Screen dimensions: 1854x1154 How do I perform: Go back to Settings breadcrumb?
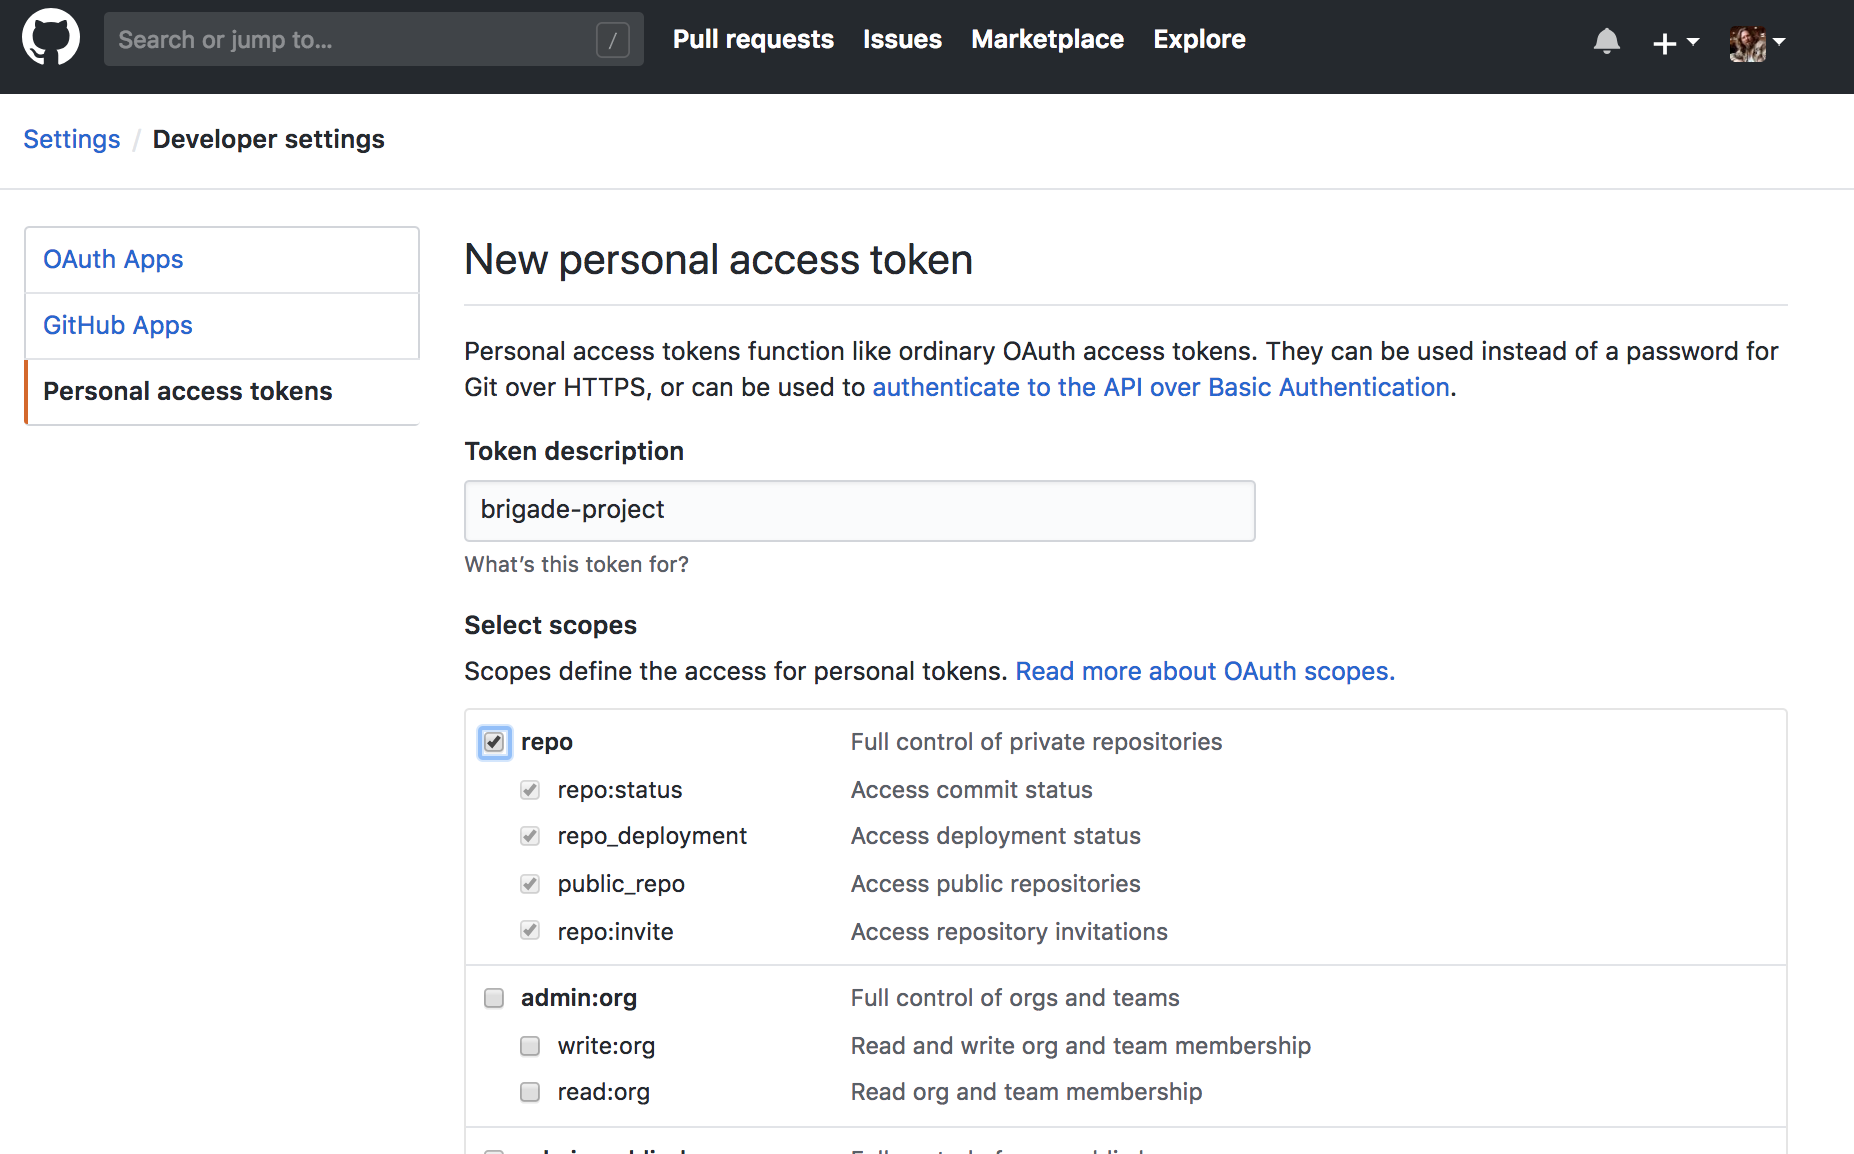pyautogui.click(x=72, y=139)
